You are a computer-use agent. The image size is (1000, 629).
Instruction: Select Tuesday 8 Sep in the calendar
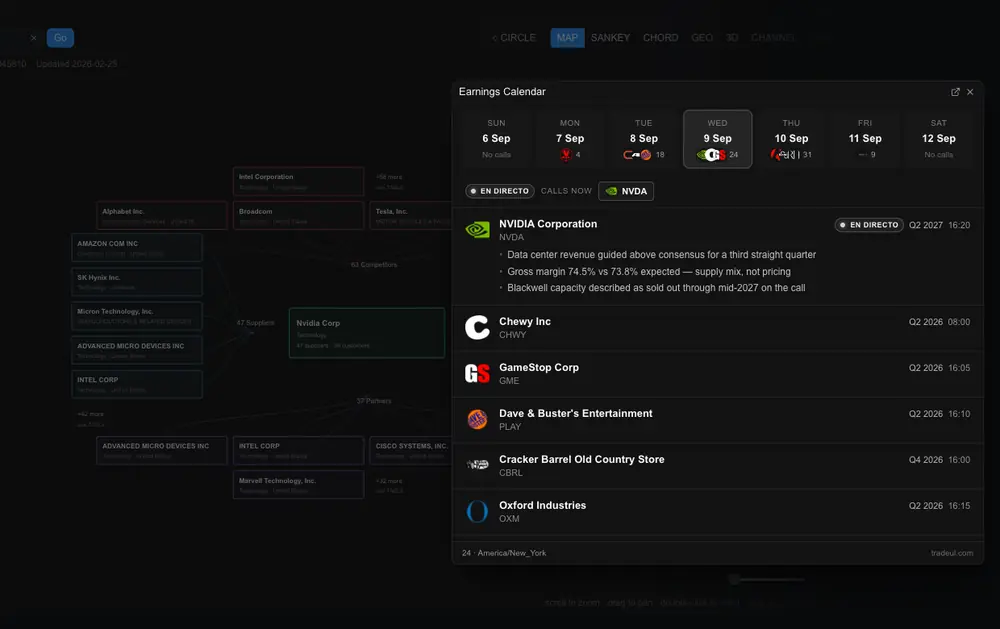pos(643,138)
